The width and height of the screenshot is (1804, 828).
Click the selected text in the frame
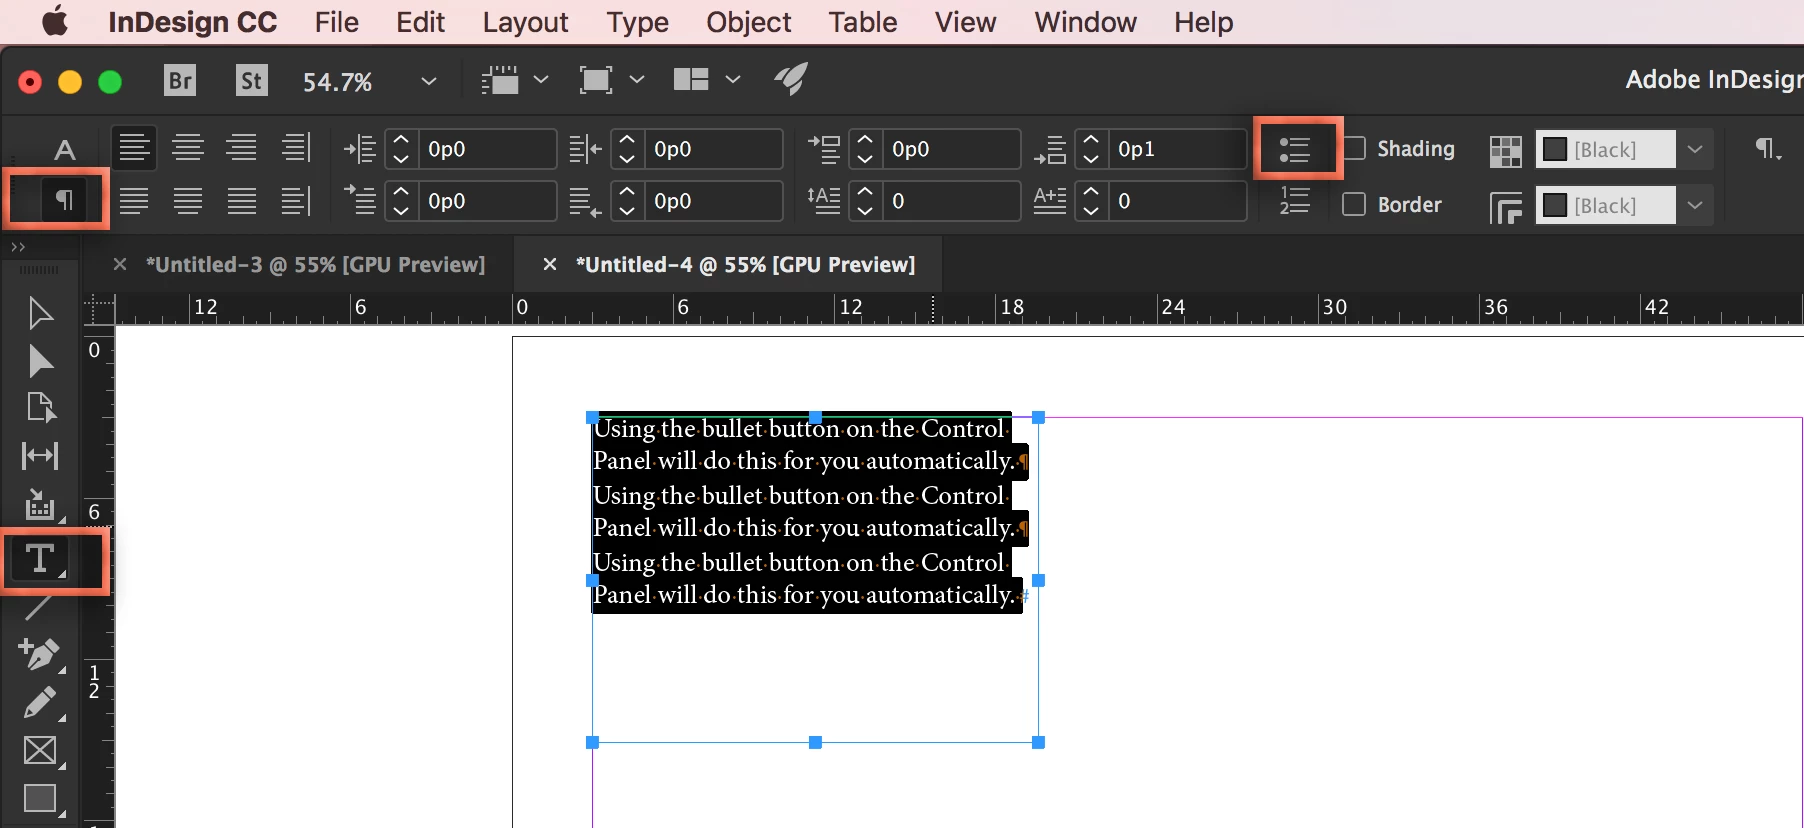point(808,512)
